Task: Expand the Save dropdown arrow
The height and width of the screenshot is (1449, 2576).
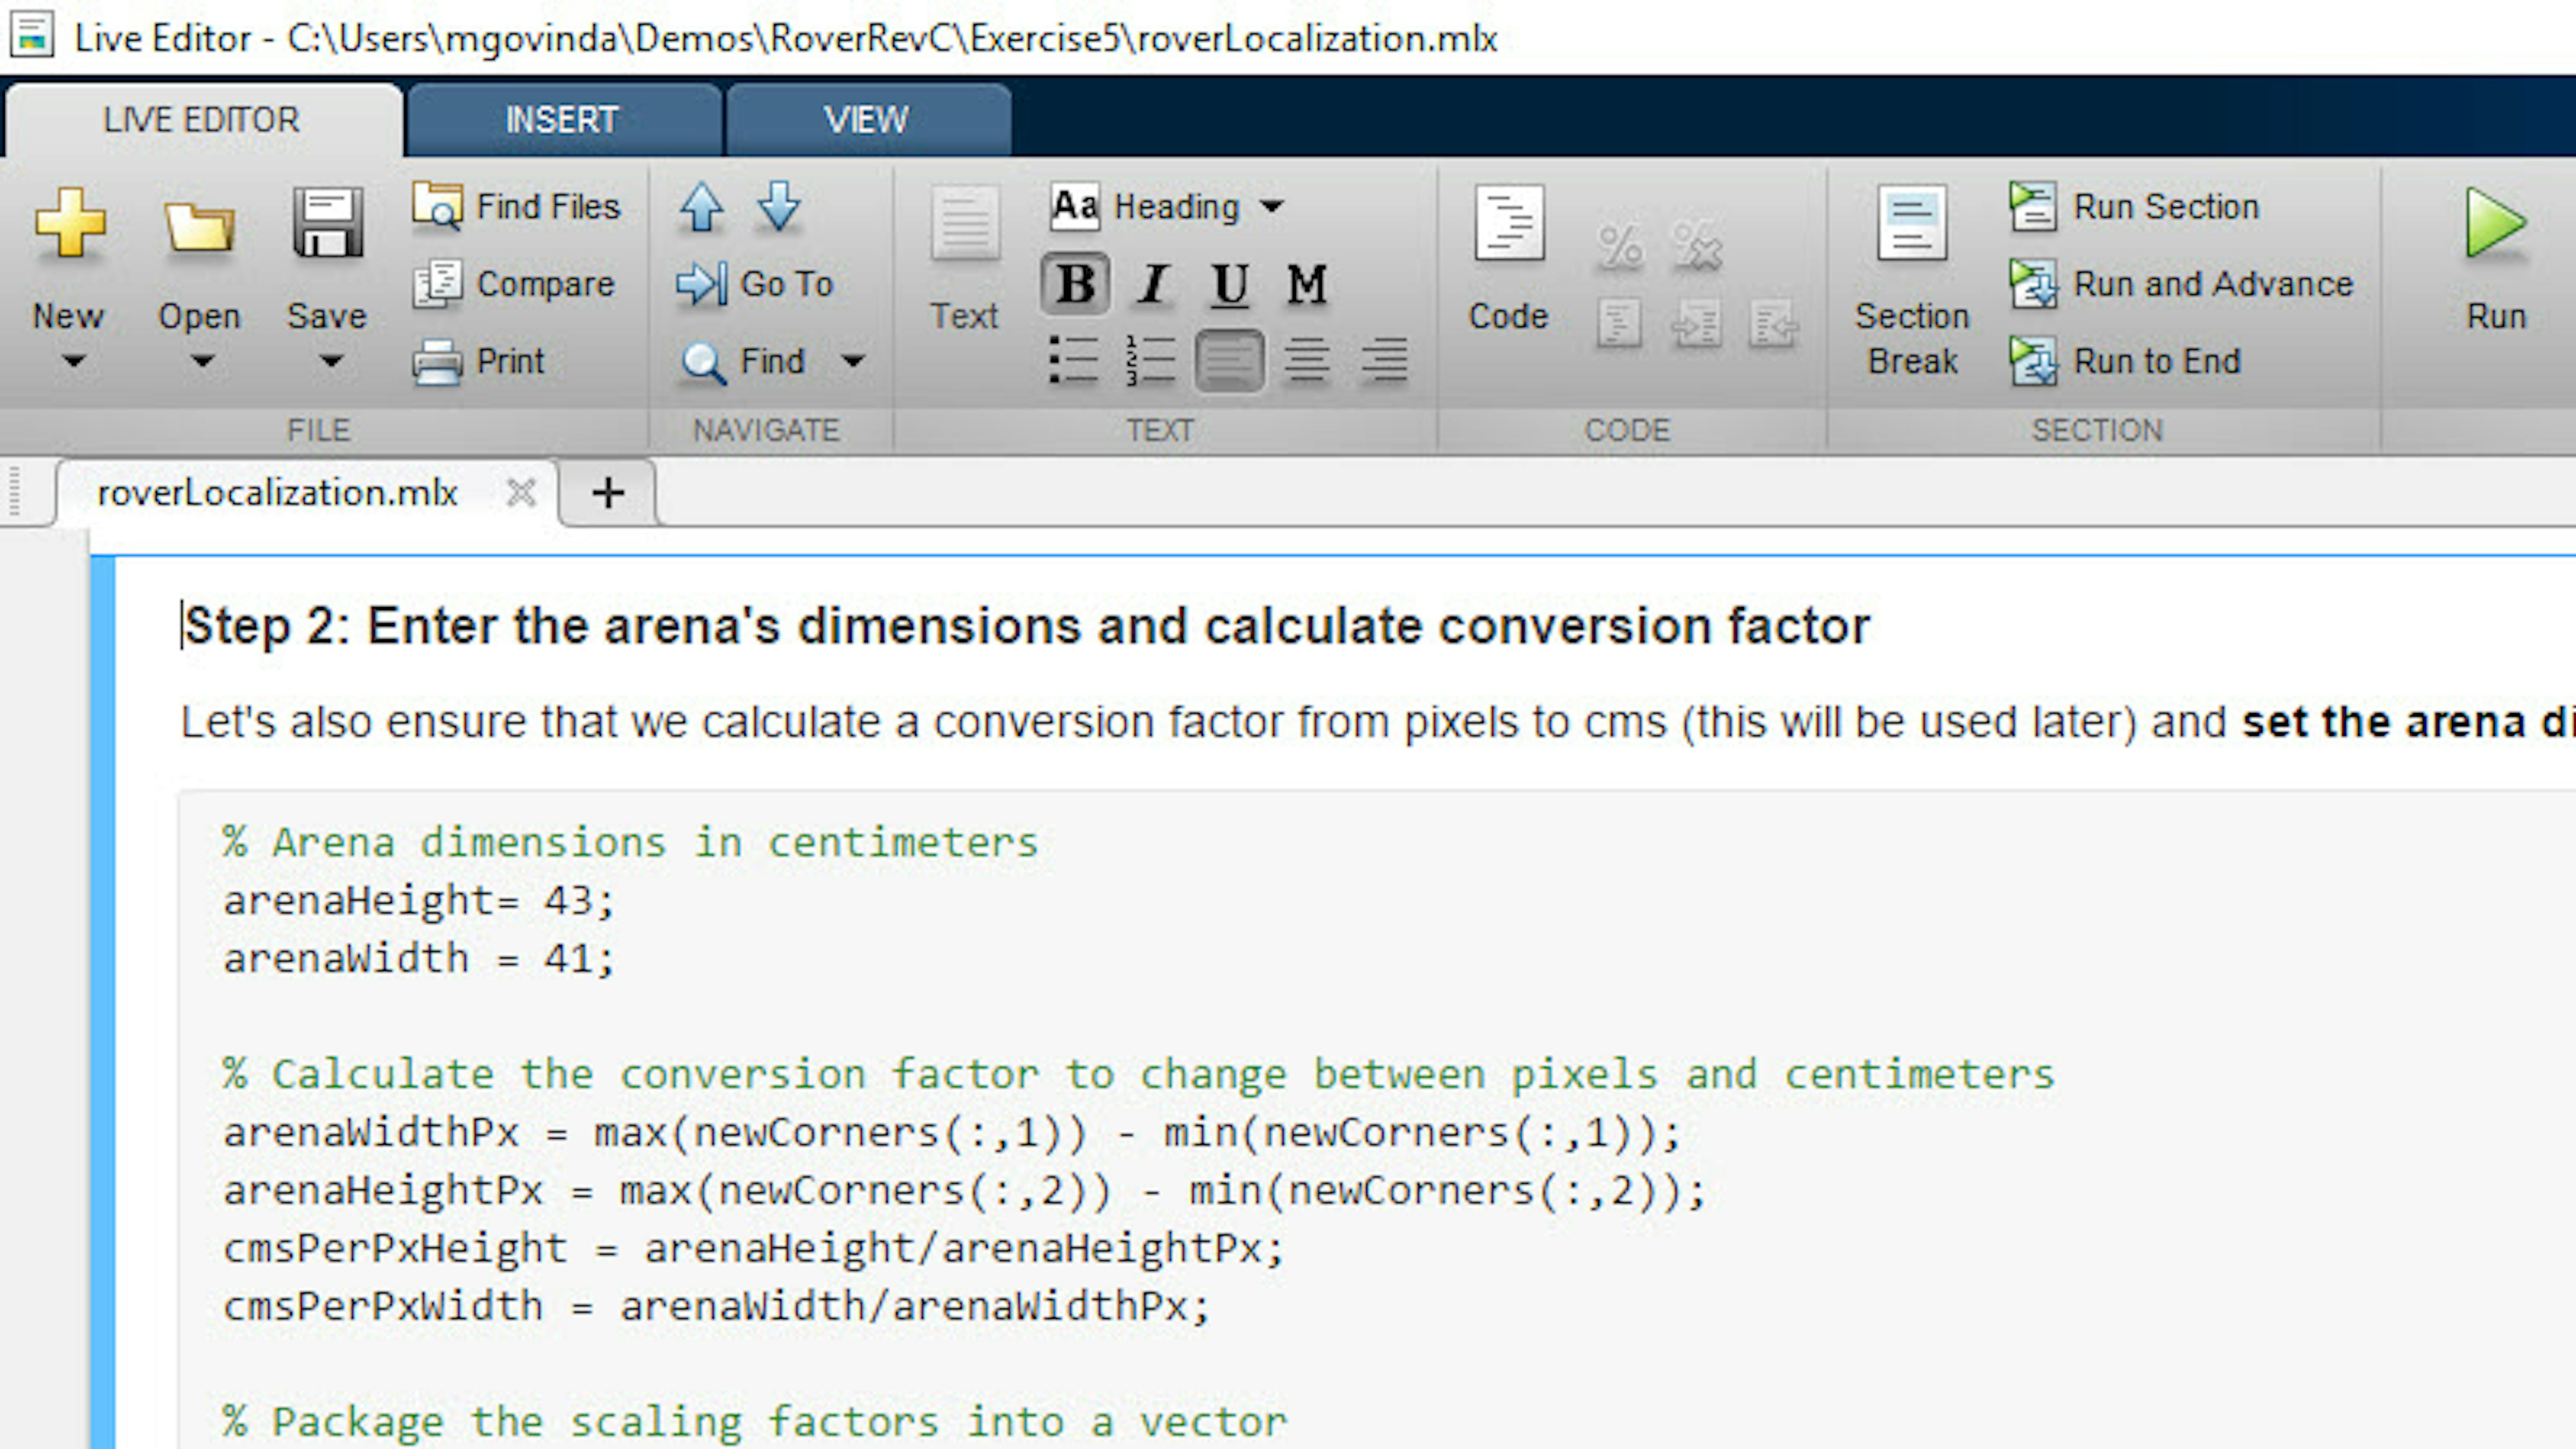Action: coord(331,360)
